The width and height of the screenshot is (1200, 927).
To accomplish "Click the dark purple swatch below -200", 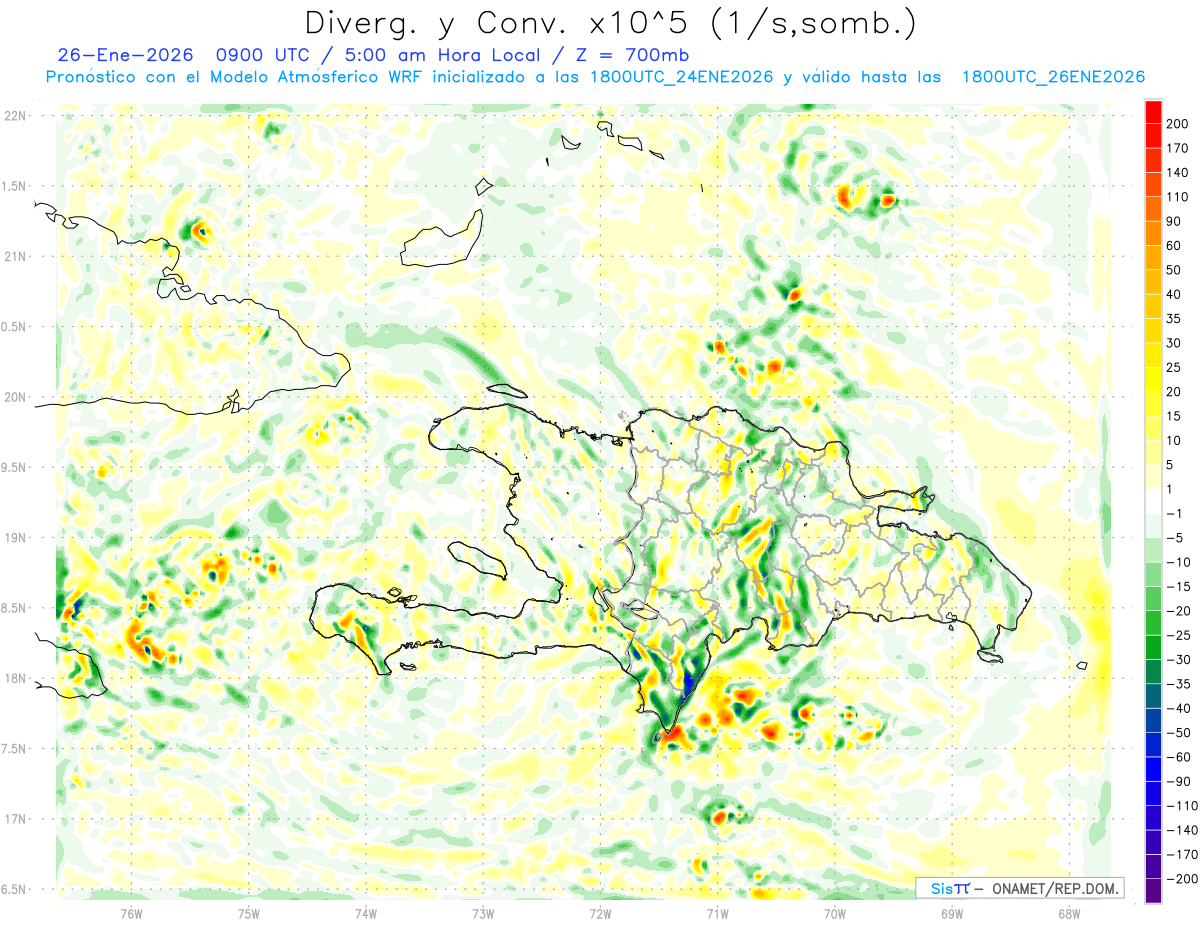I will pyautogui.click(x=1153, y=891).
